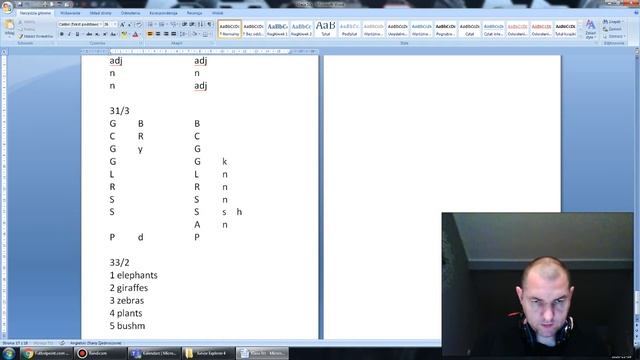Open the Znajdź find dropdown

point(613,22)
